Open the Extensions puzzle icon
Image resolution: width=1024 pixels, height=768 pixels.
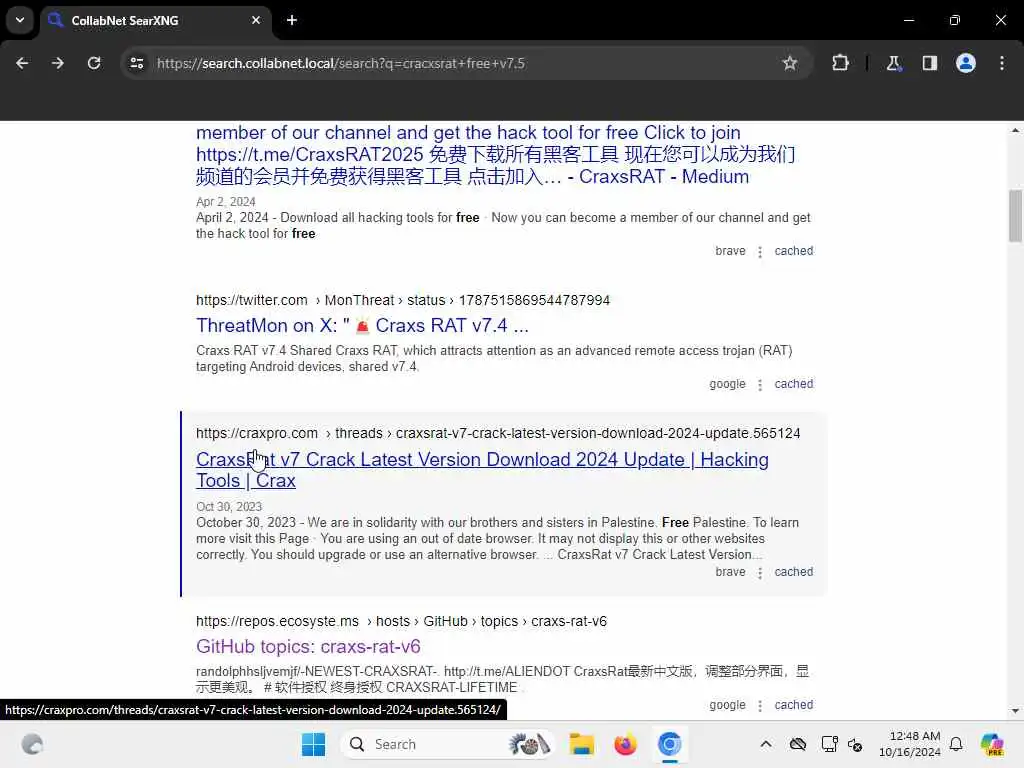(840, 63)
